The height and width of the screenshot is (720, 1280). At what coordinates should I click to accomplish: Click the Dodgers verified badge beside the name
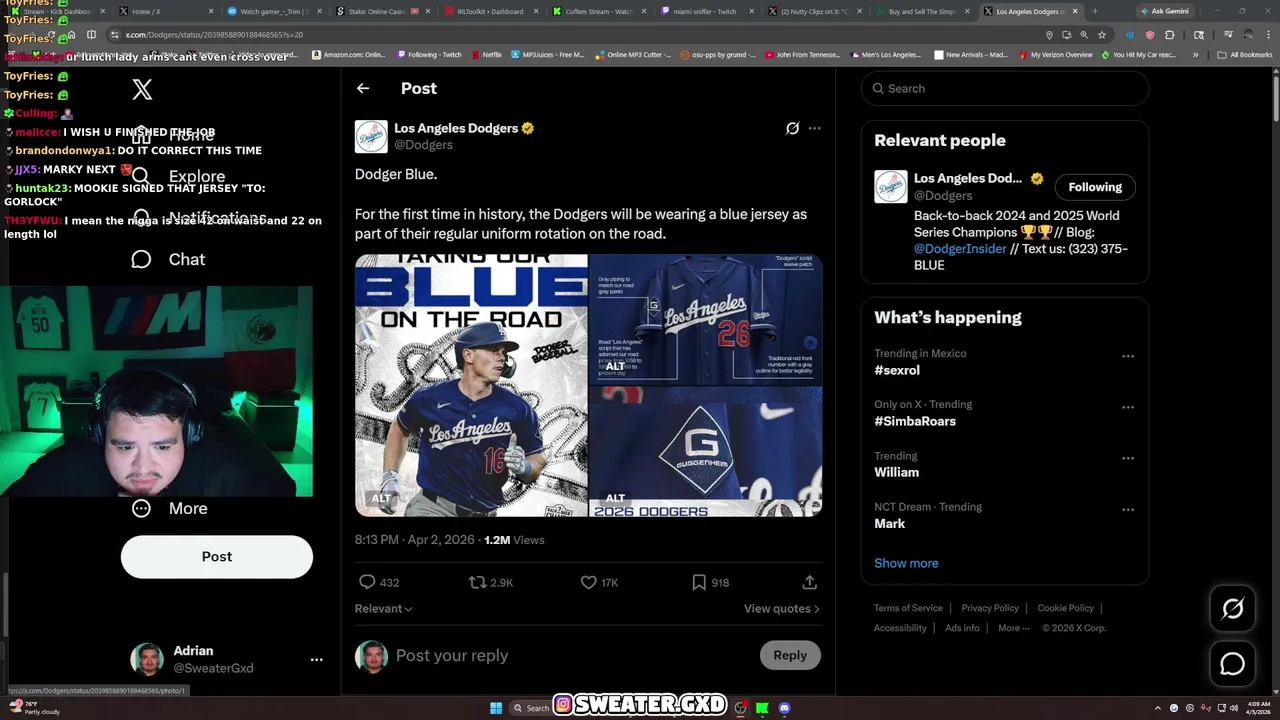tap(527, 128)
